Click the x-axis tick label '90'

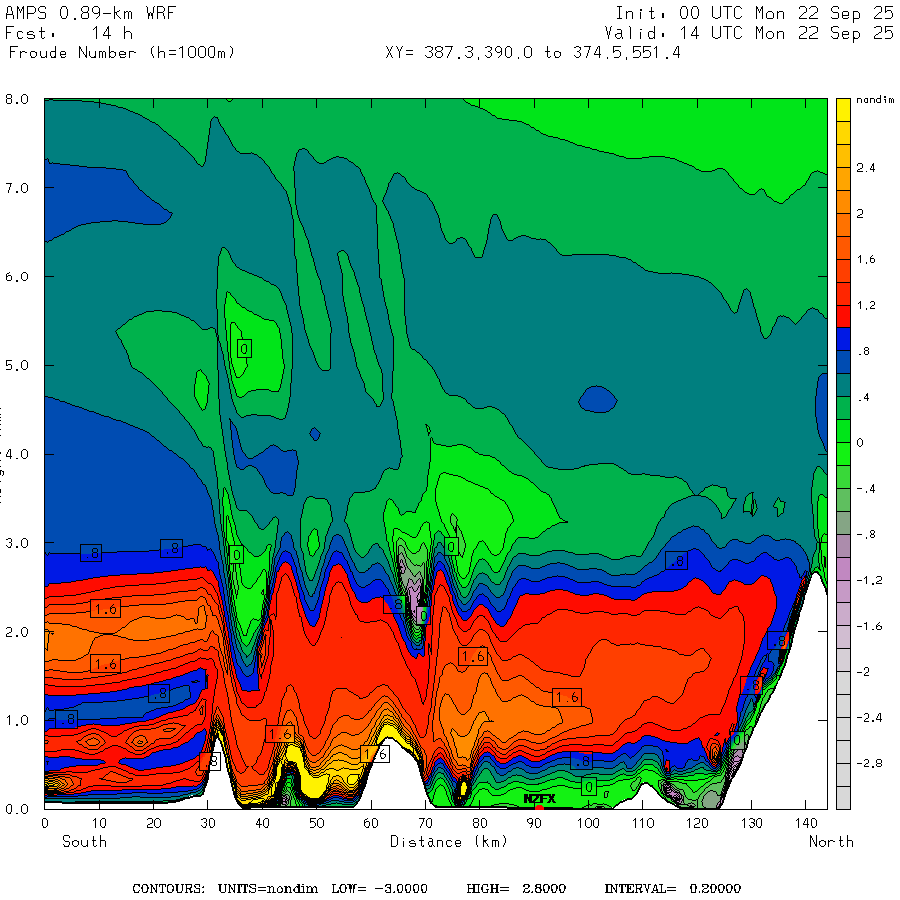point(534,823)
